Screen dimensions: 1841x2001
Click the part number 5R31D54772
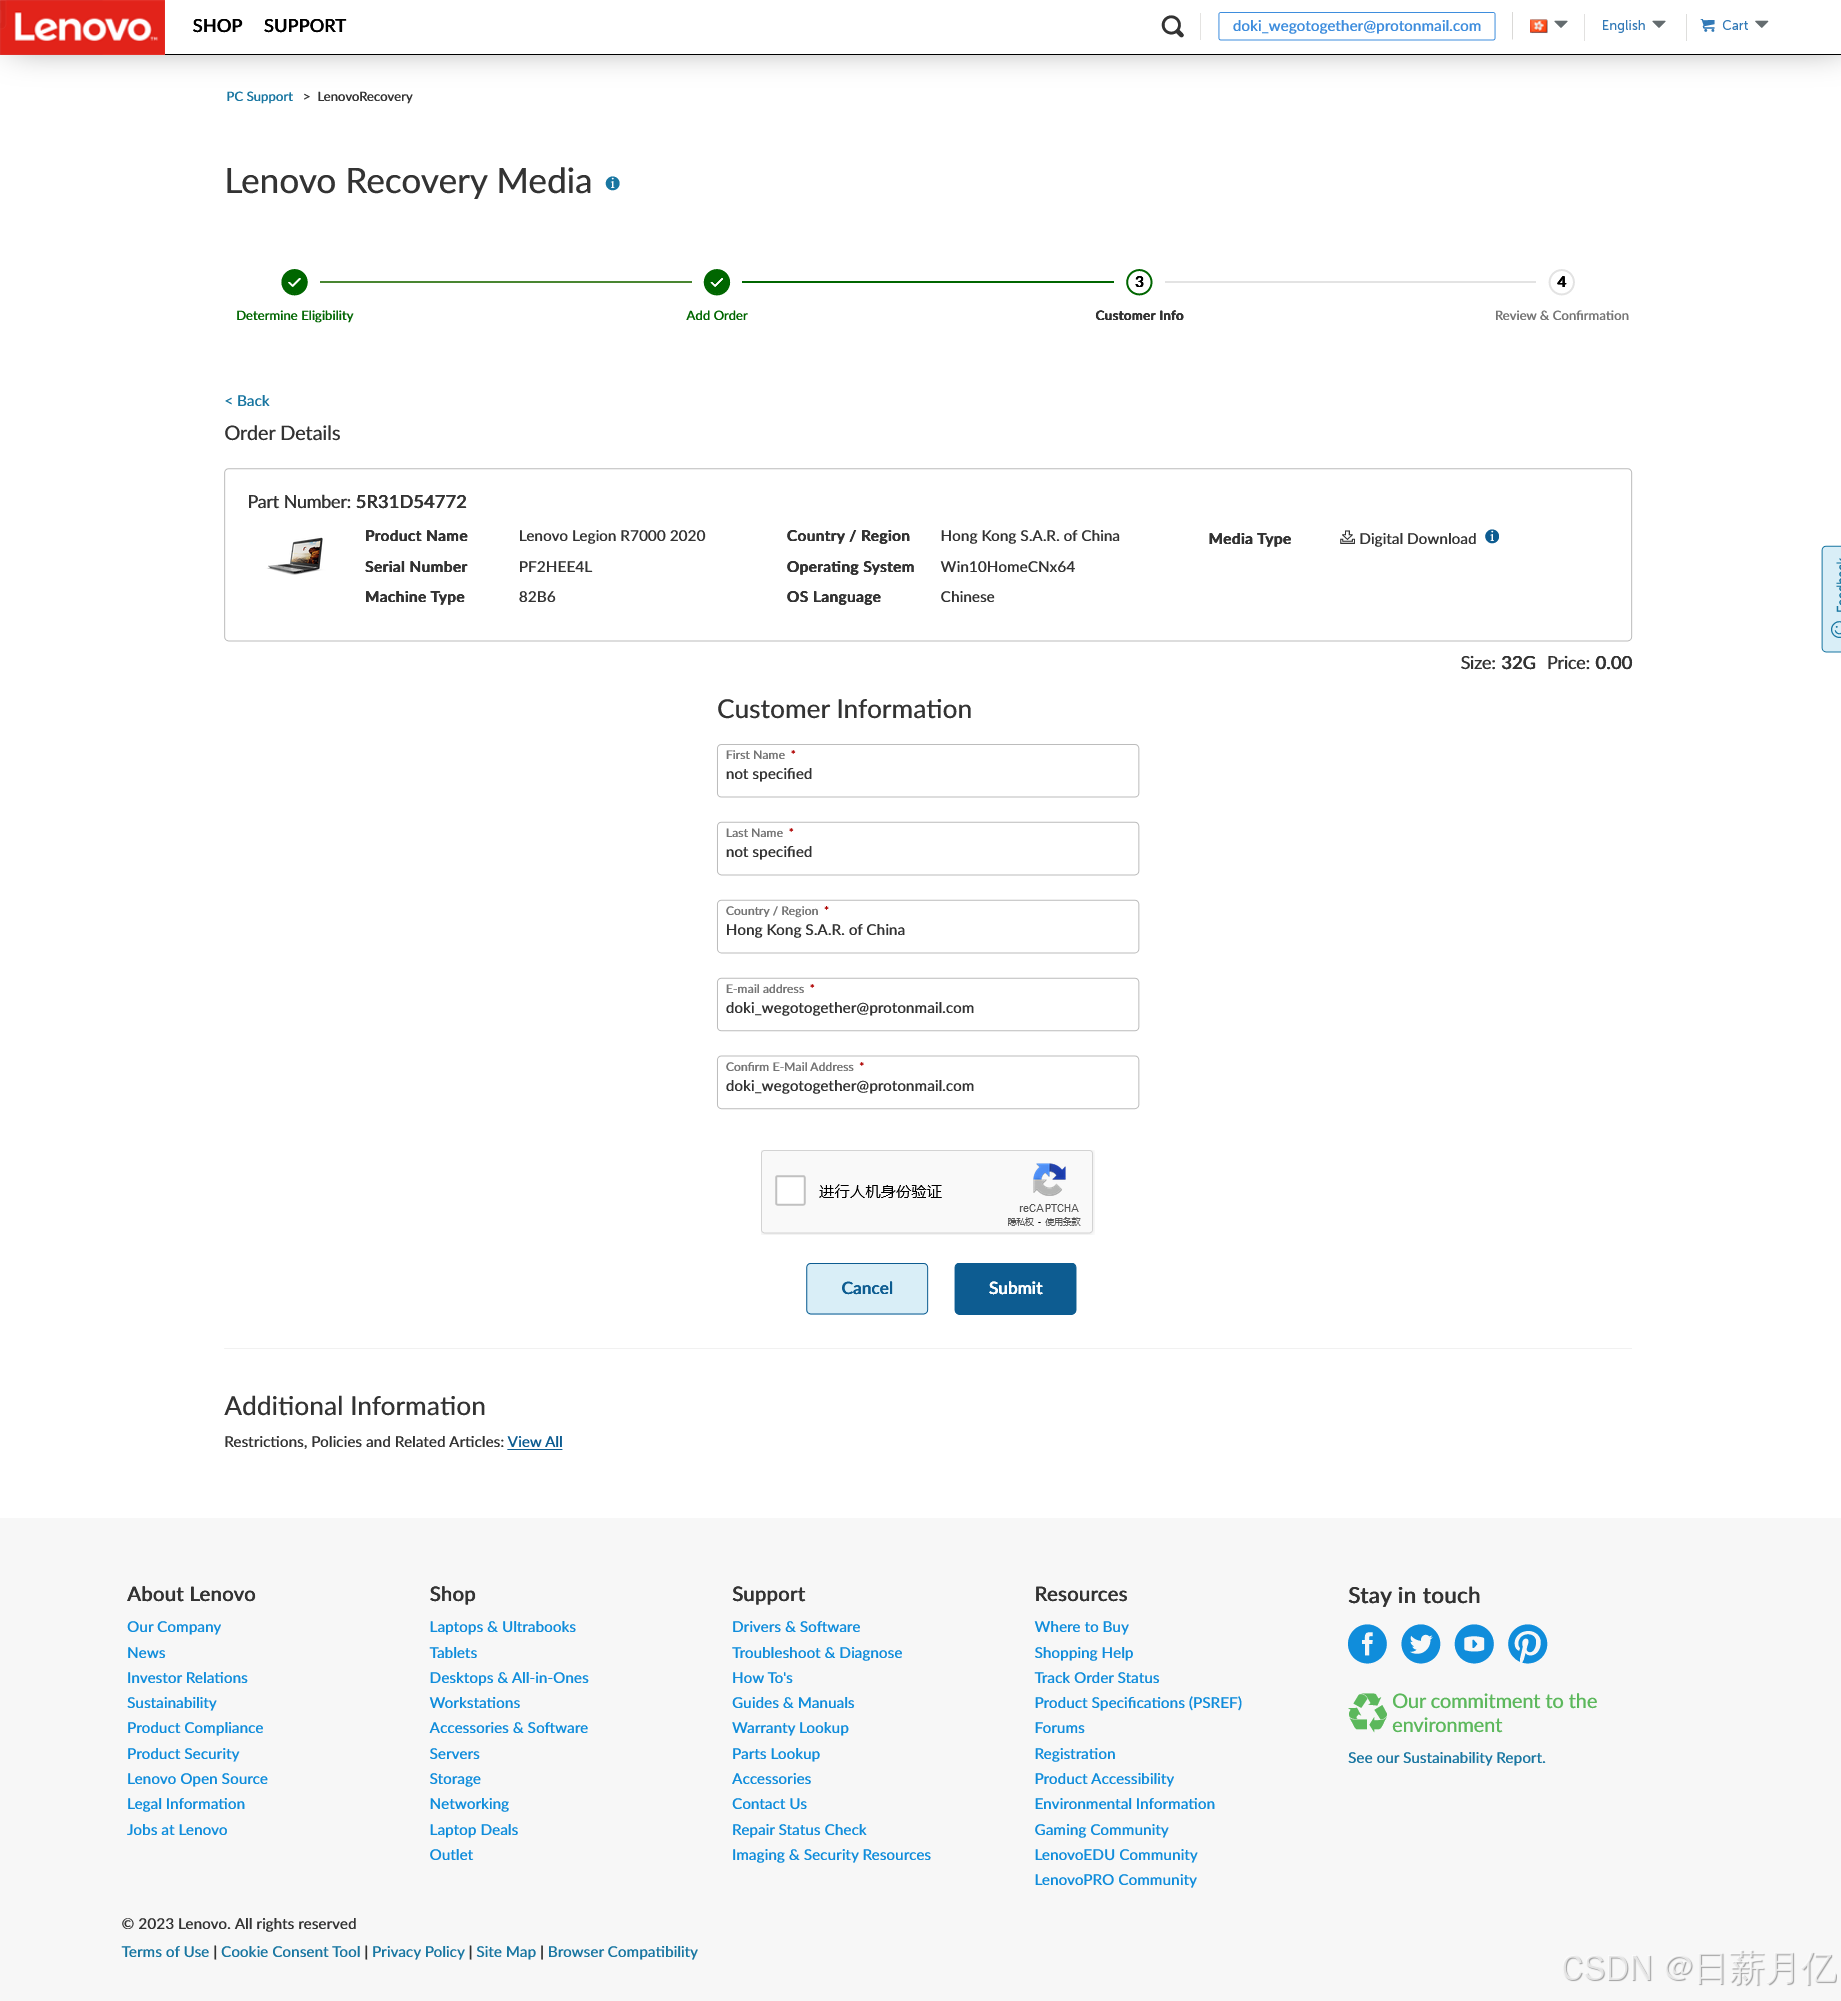[x=411, y=502]
